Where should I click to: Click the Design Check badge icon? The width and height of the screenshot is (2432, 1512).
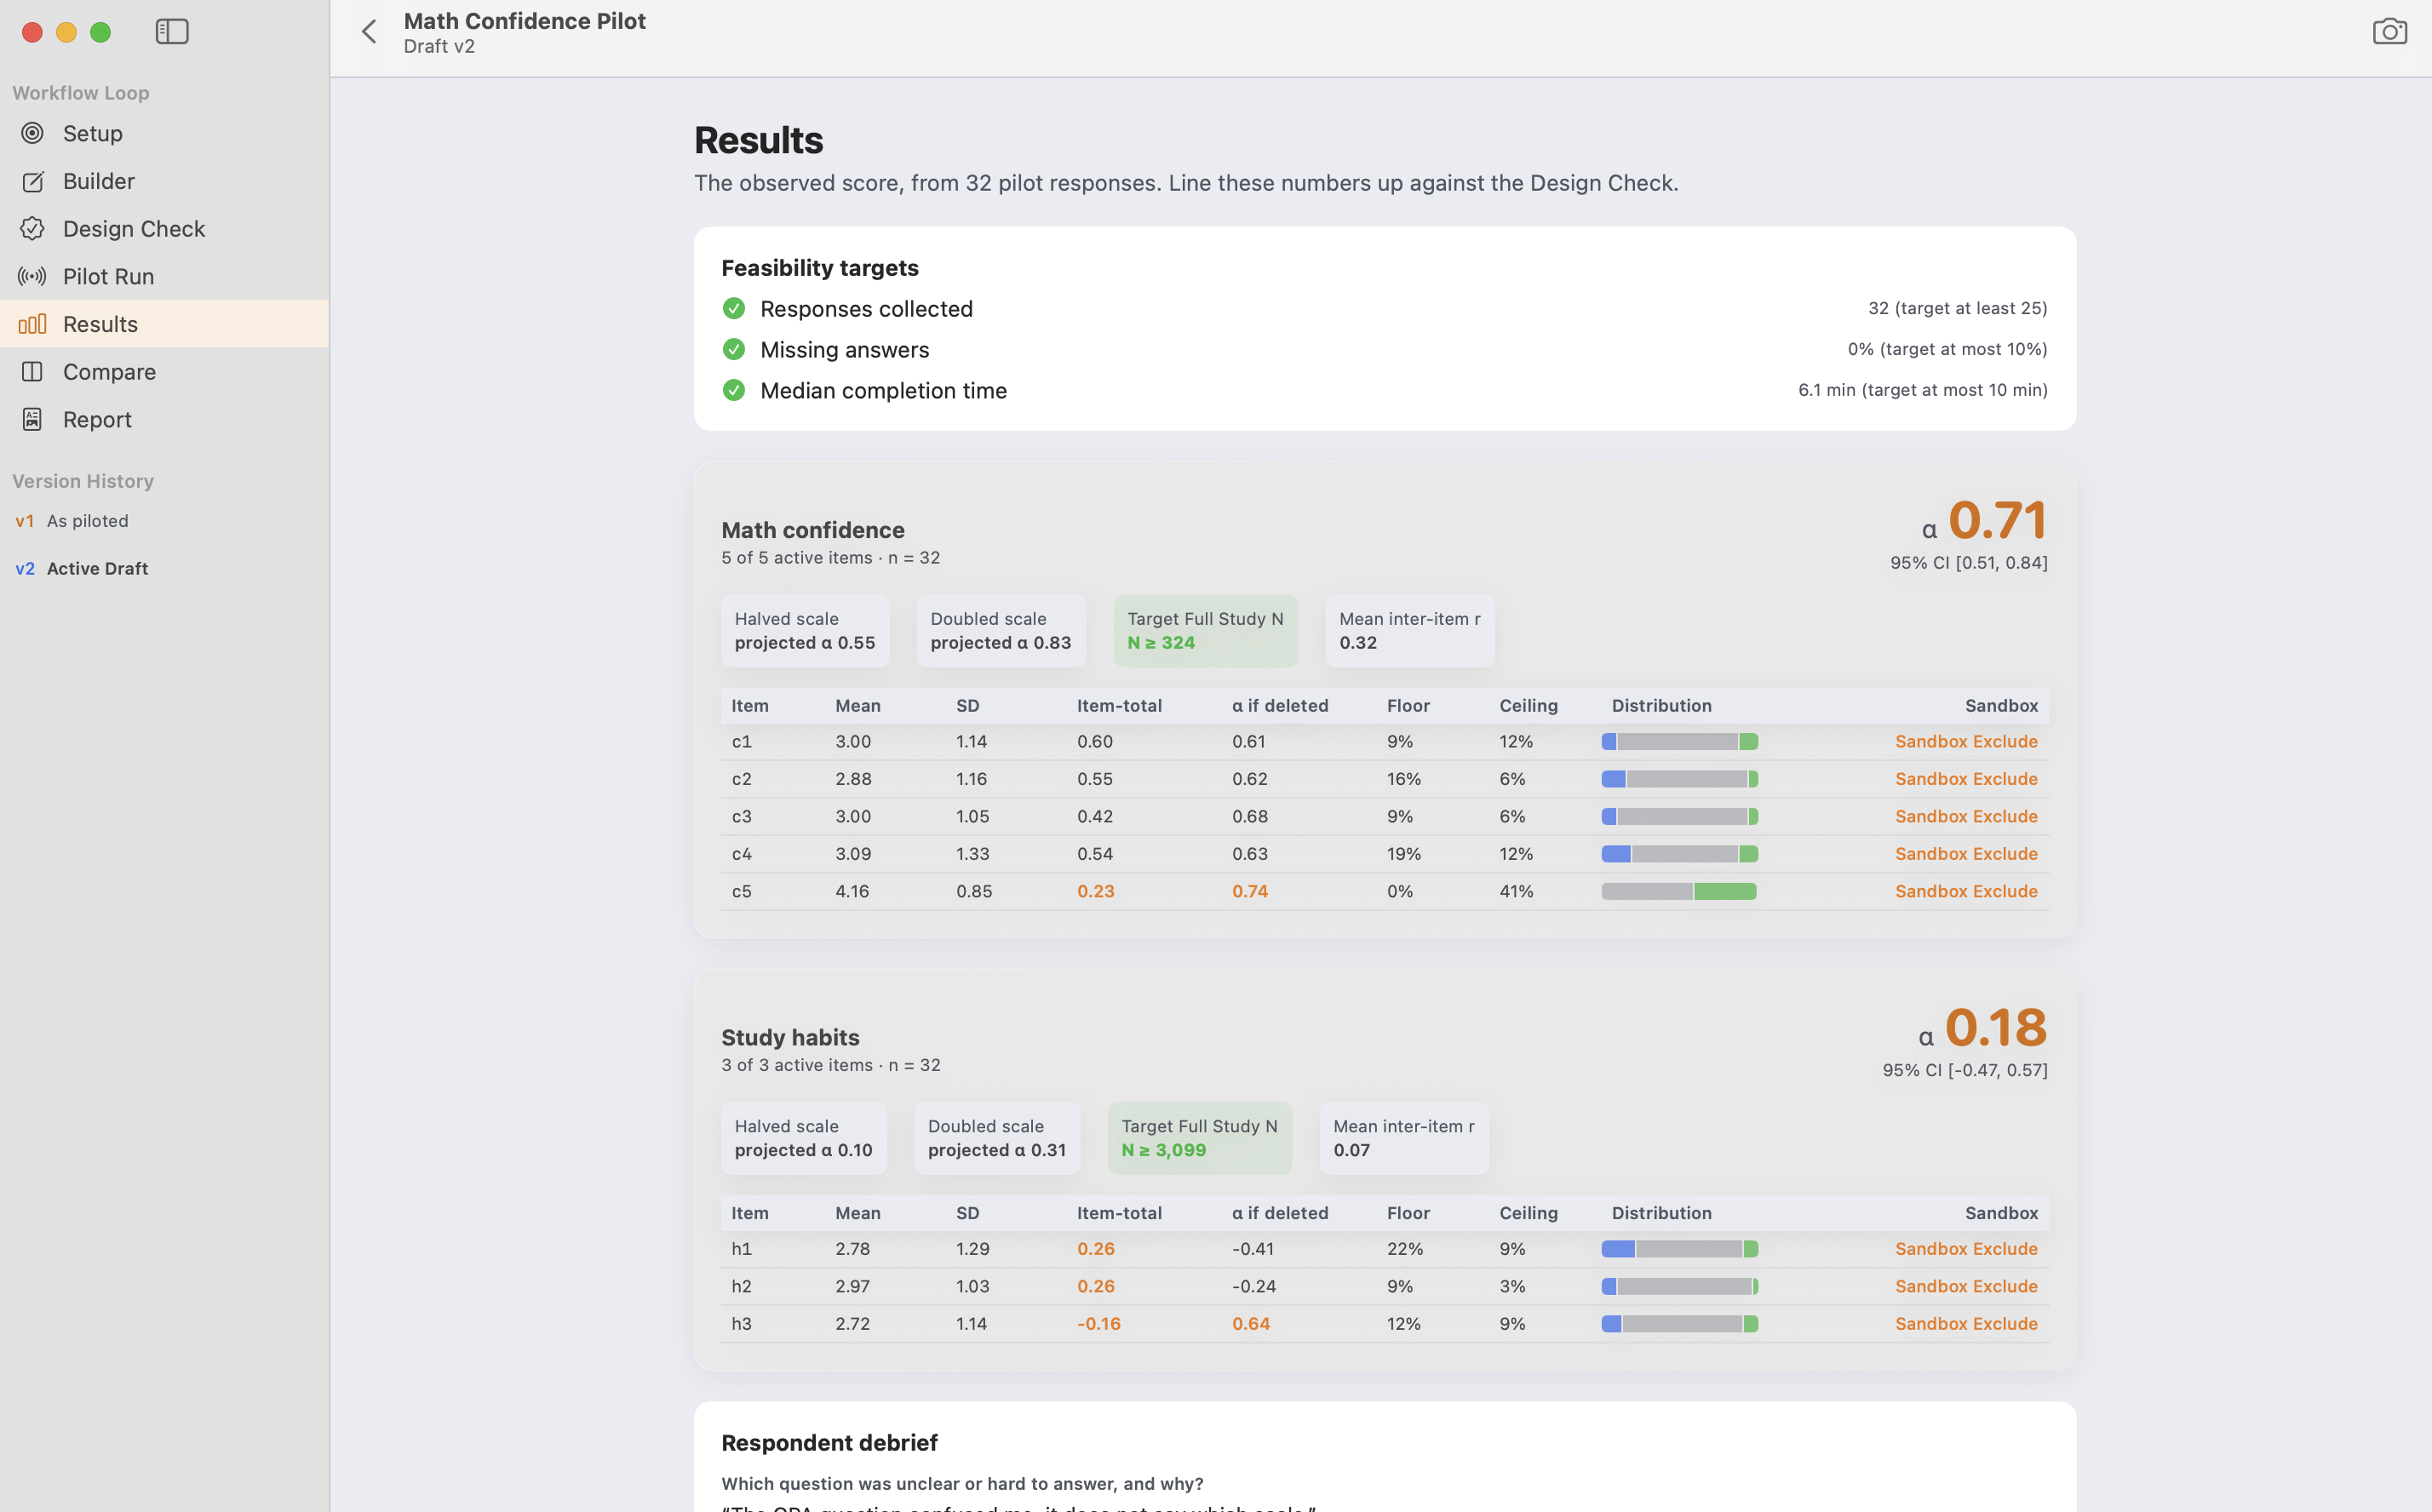[x=32, y=229]
